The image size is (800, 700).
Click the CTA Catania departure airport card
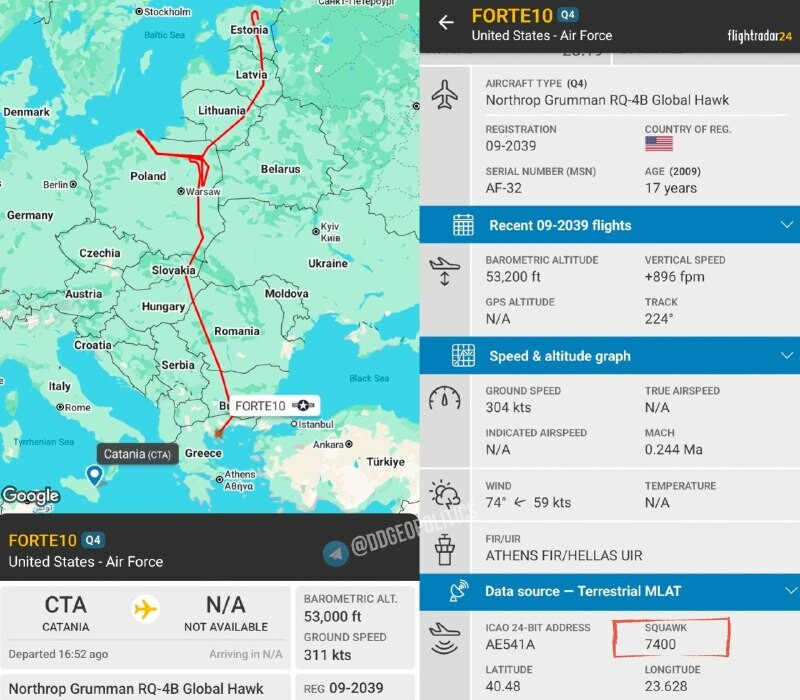[x=66, y=612]
